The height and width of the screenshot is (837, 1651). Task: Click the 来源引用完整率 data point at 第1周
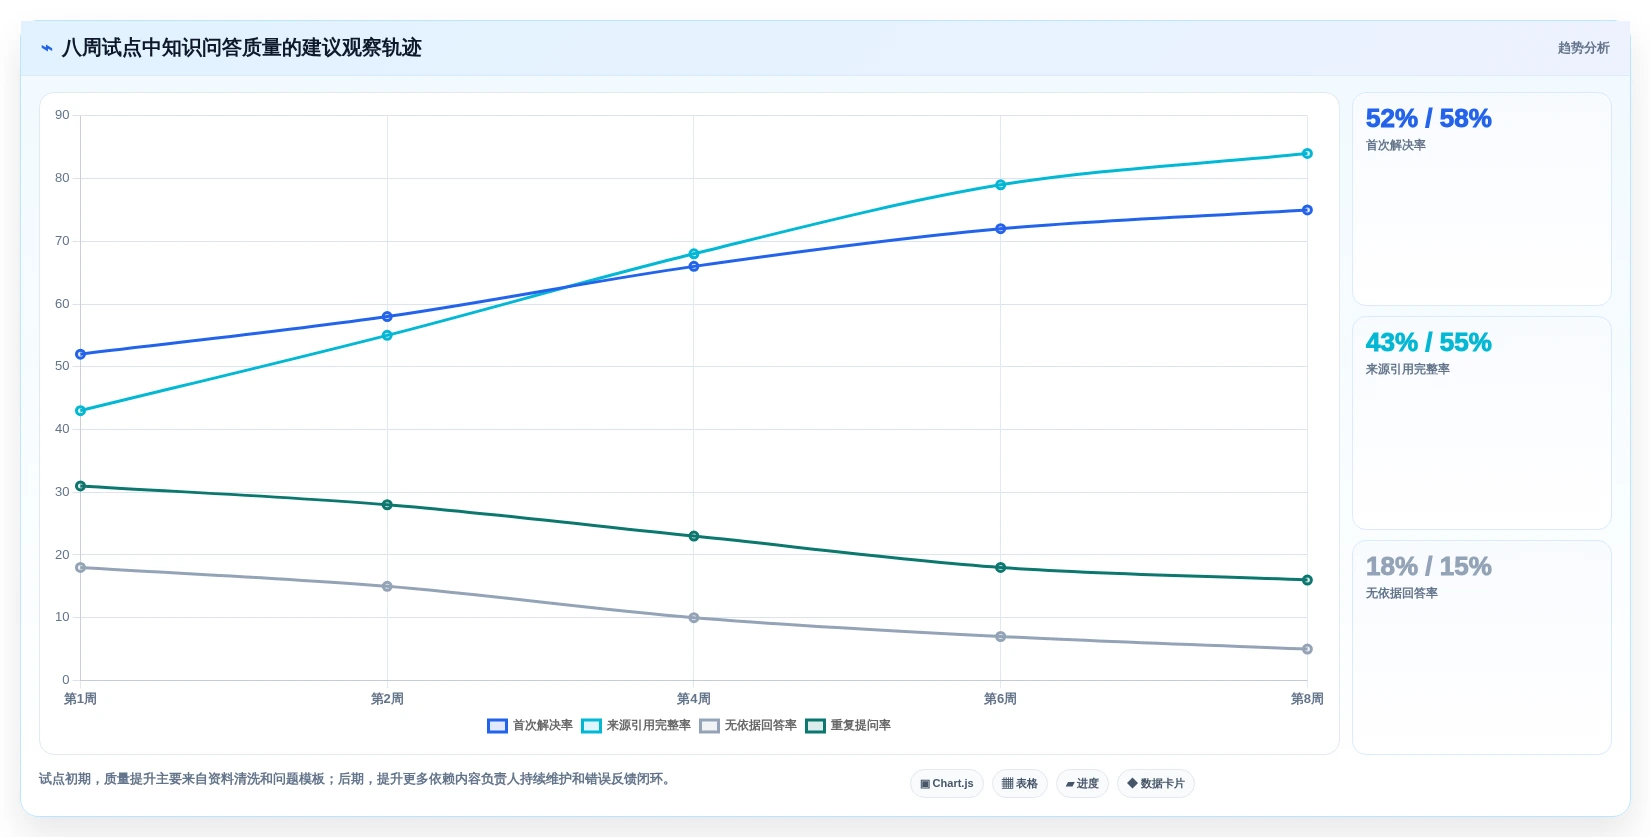point(81,411)
